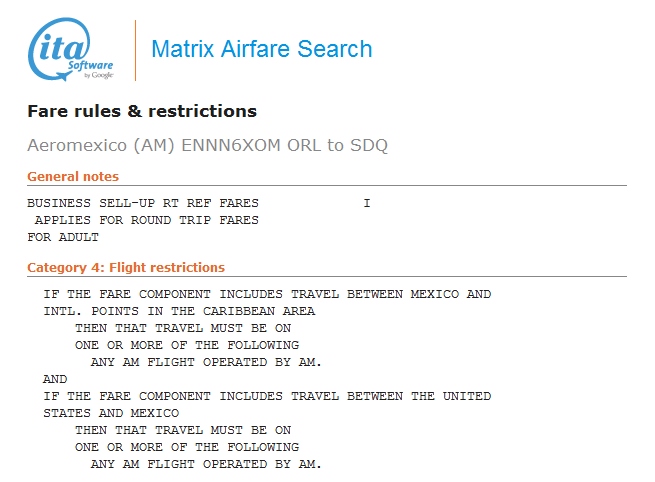Image resolution: width=655 pixels, height=482 pixels.
Task: Click the line mentioning BETWEEN THE UNITED
Action: pyautogui.click(x=267, y=396)
